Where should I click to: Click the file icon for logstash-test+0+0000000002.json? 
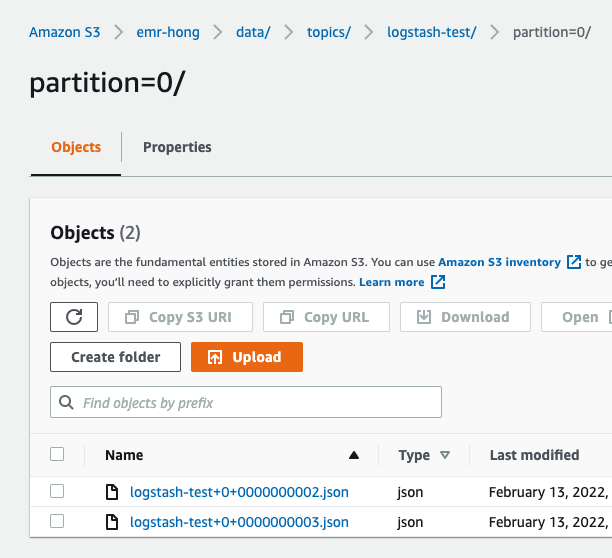[x=113, y=492]
